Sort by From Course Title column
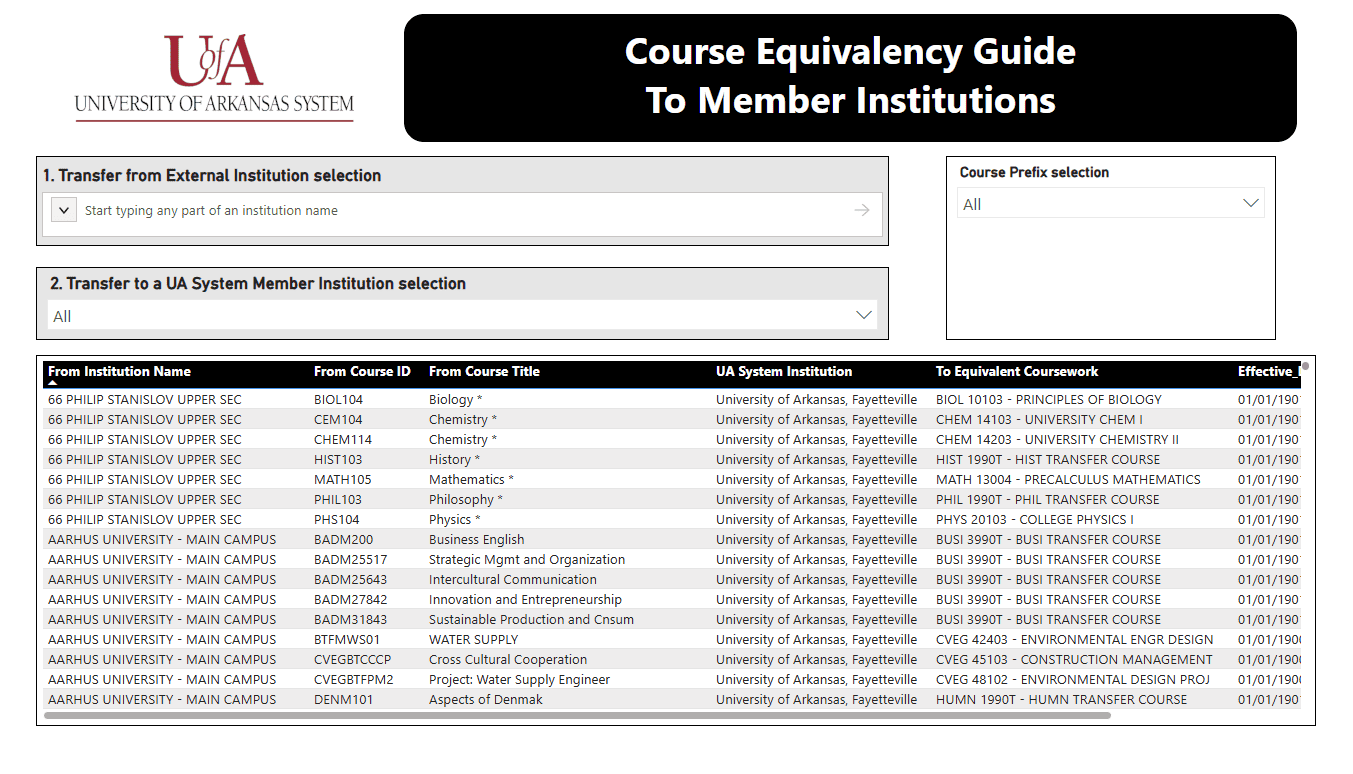 tap(484, 371)
